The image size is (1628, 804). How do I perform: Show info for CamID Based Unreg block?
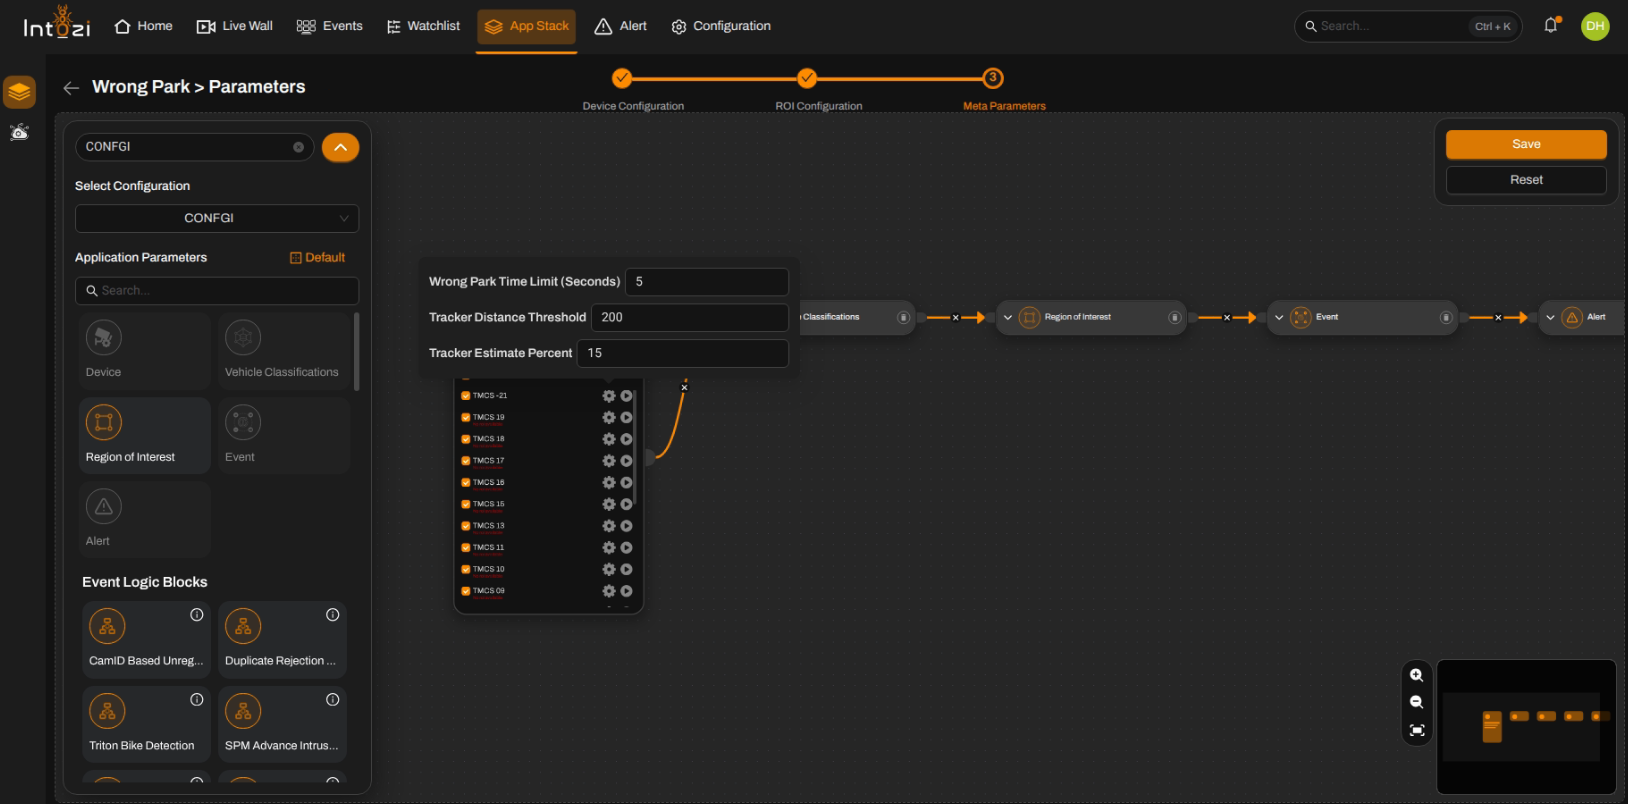pyautogui.click(x=197, y=615)
